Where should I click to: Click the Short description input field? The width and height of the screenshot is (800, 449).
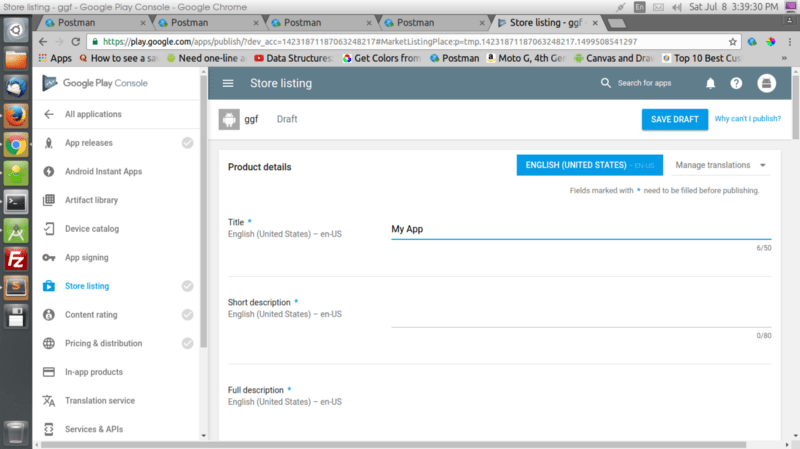(x=581, y=317)
